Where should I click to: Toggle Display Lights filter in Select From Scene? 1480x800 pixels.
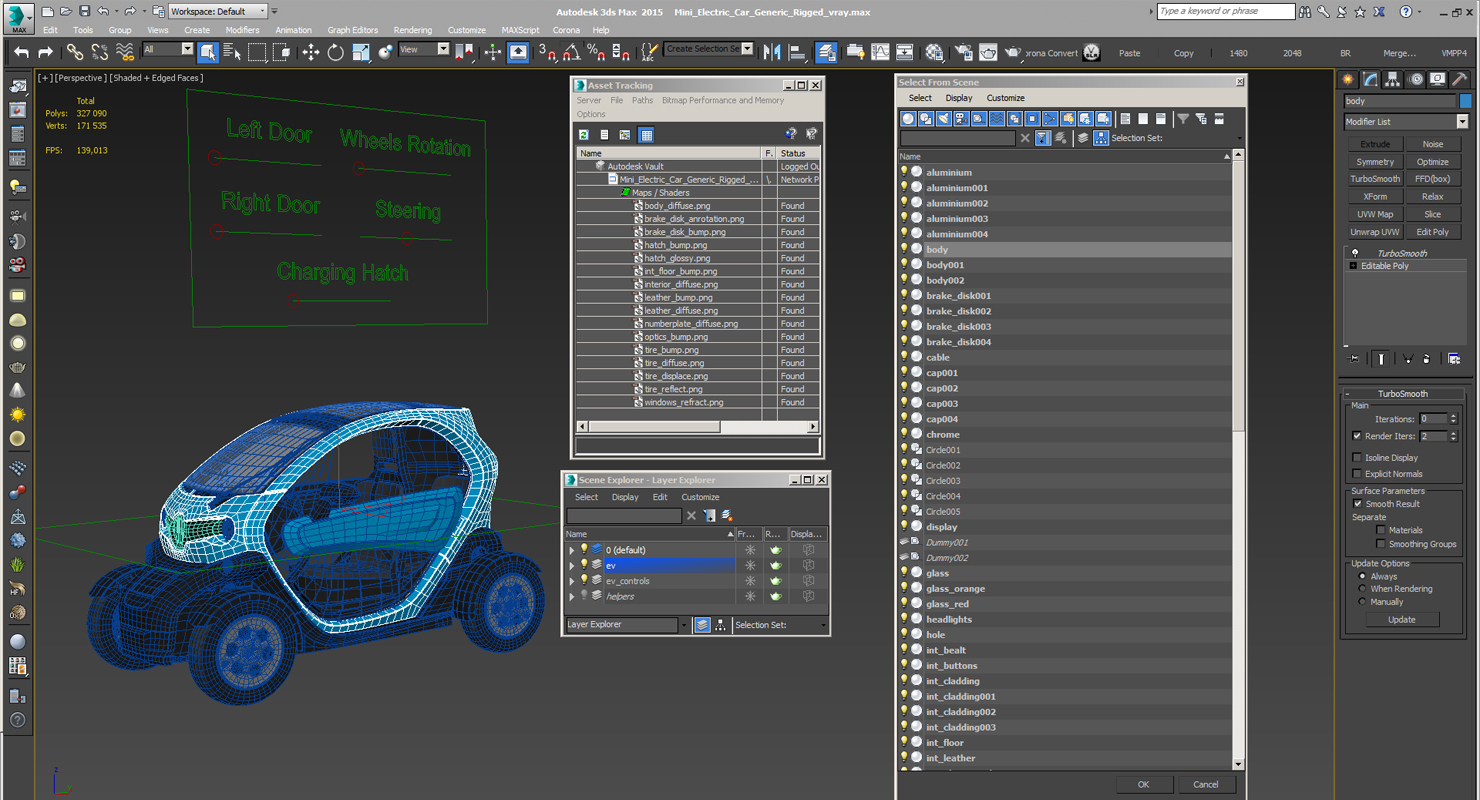(943, 119)
